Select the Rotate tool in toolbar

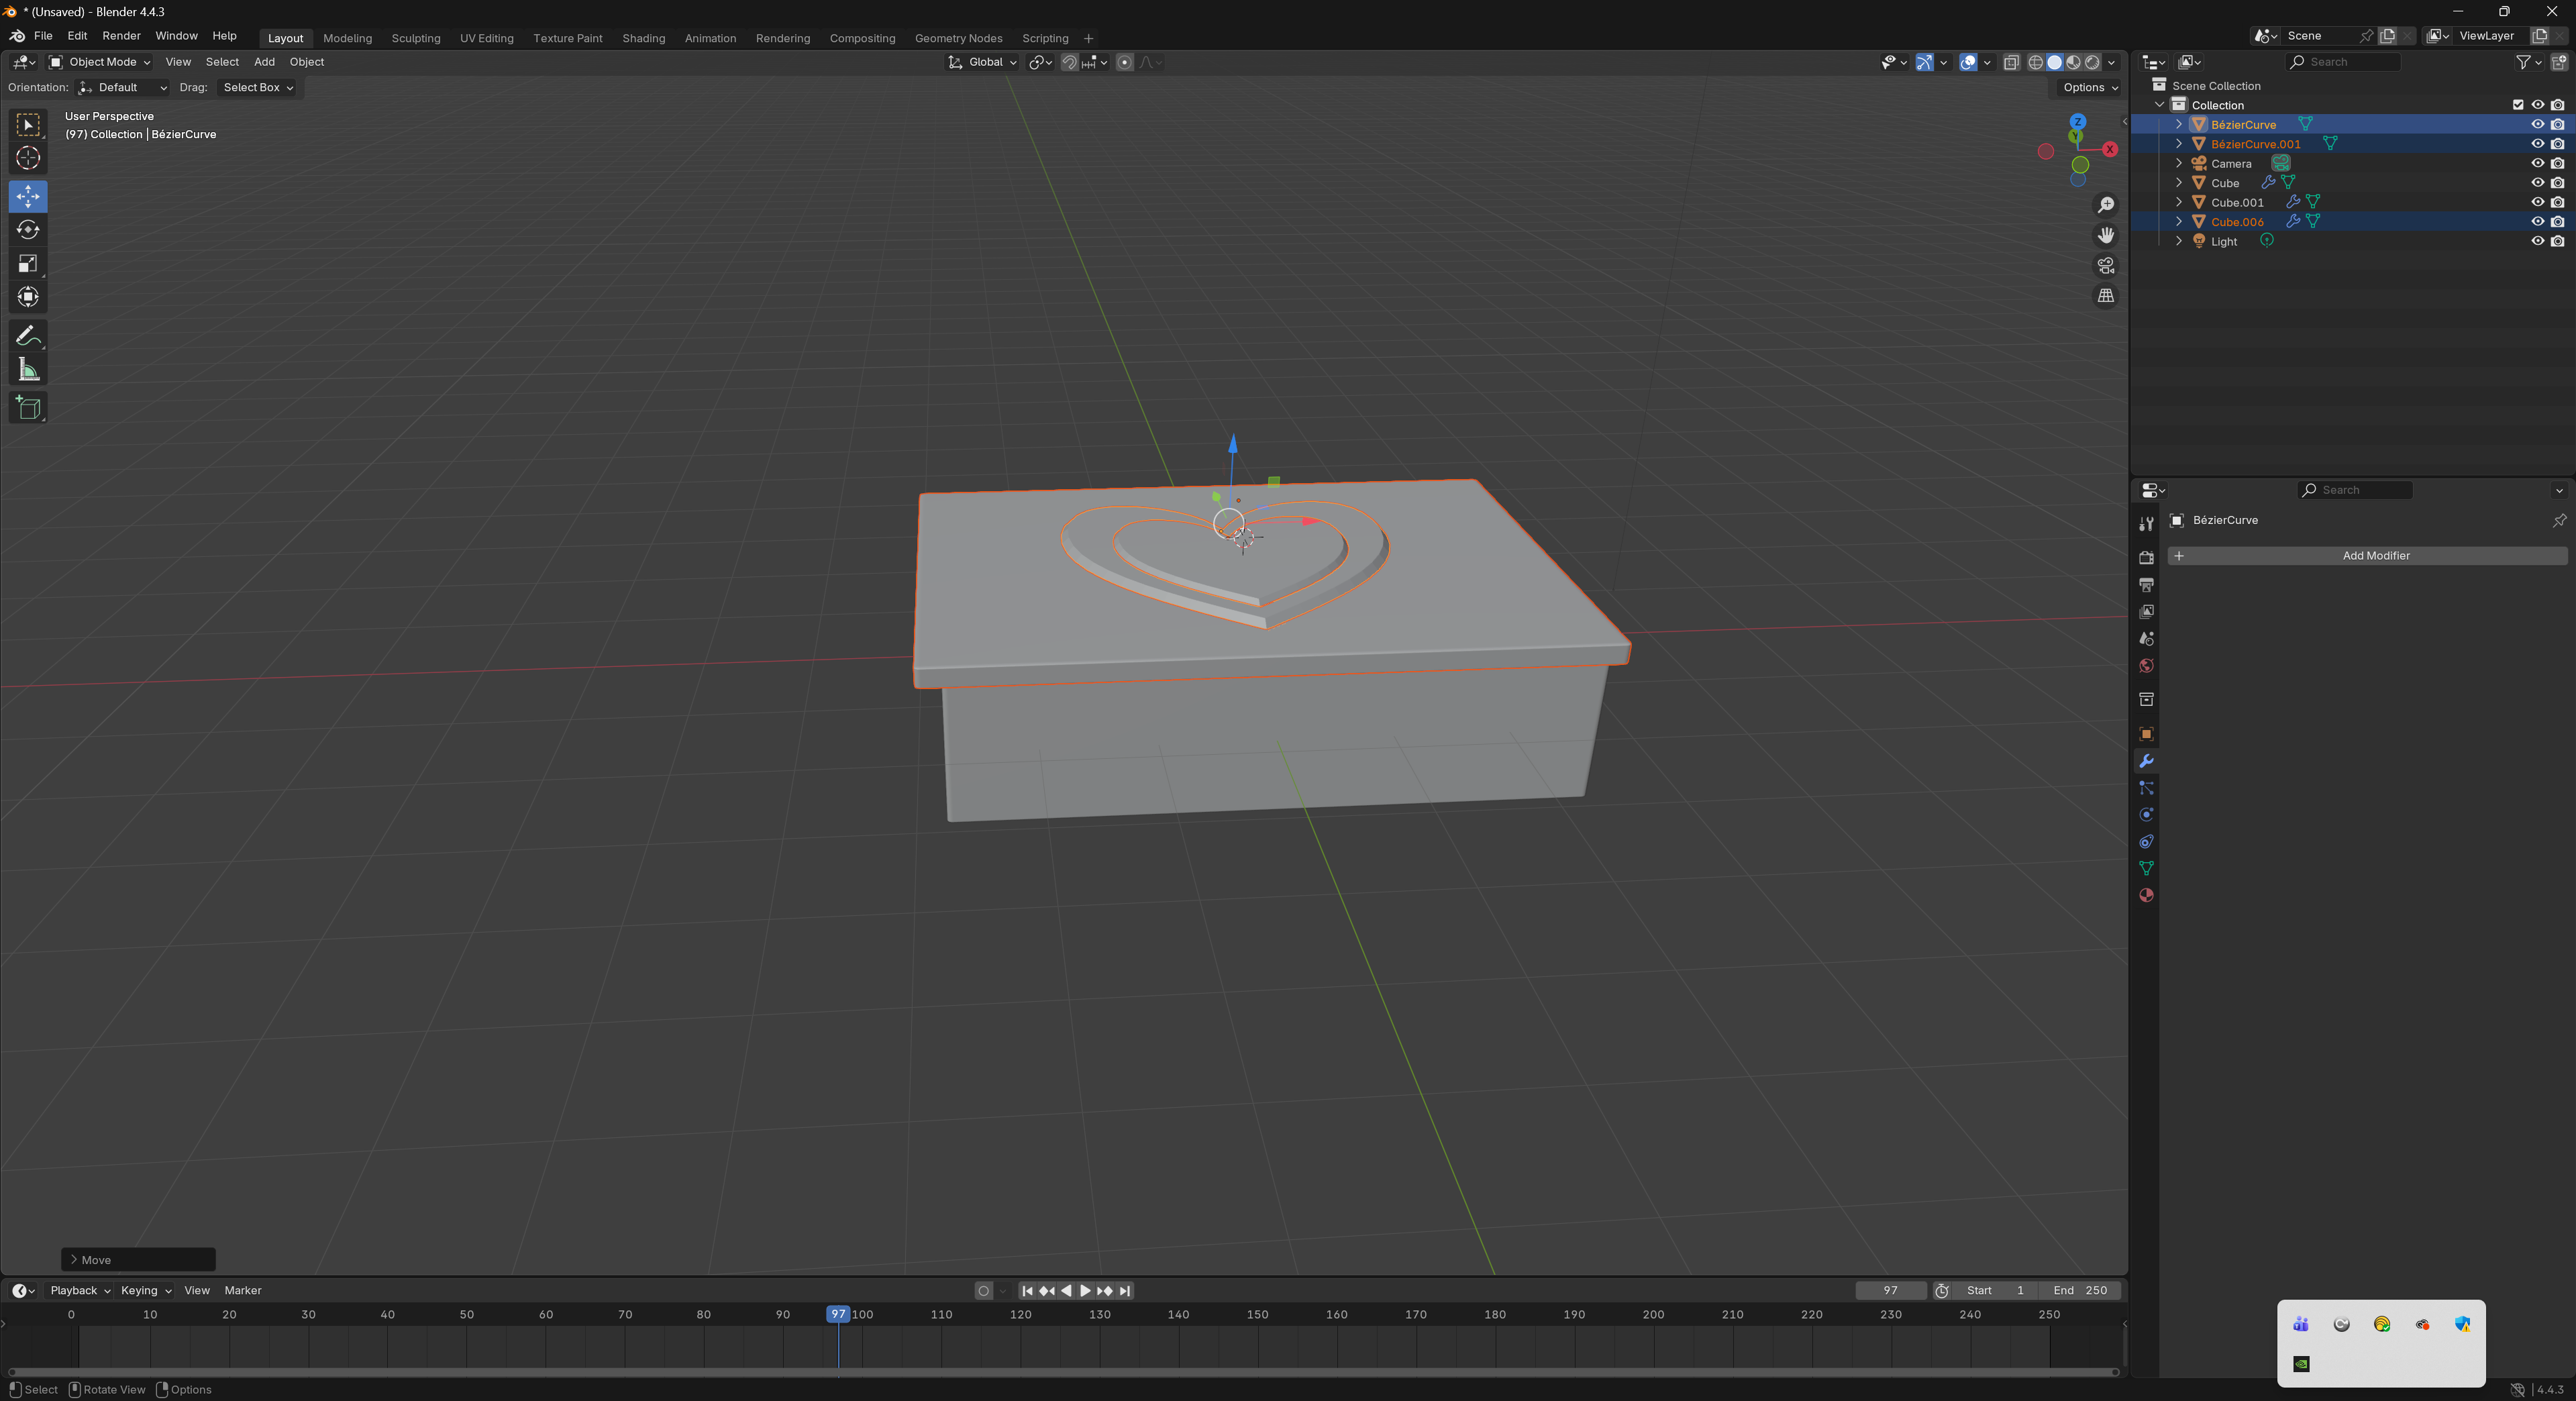coord(28,230)
